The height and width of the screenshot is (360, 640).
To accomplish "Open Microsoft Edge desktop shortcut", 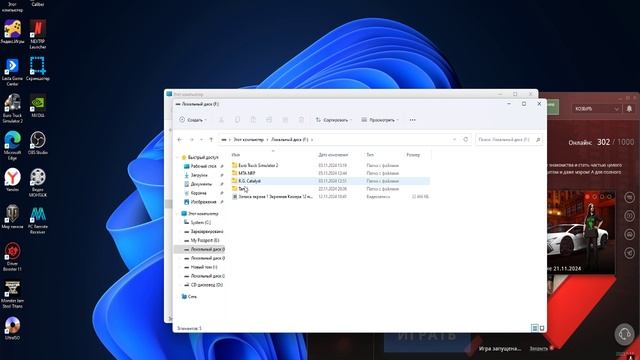I will [x=12, y=146].
